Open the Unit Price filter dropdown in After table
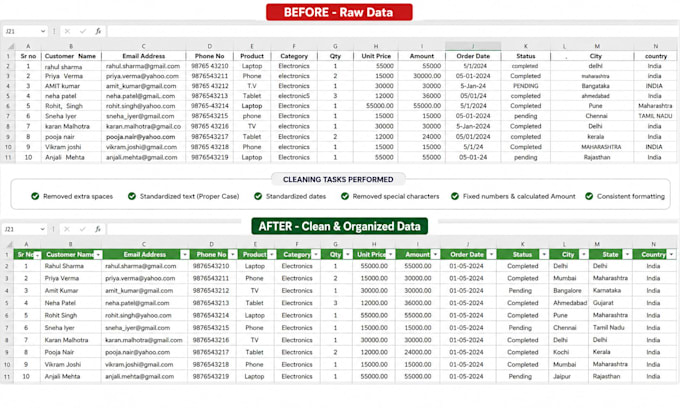The width and height of the screenshot is (680, 408). click(390, 255)
